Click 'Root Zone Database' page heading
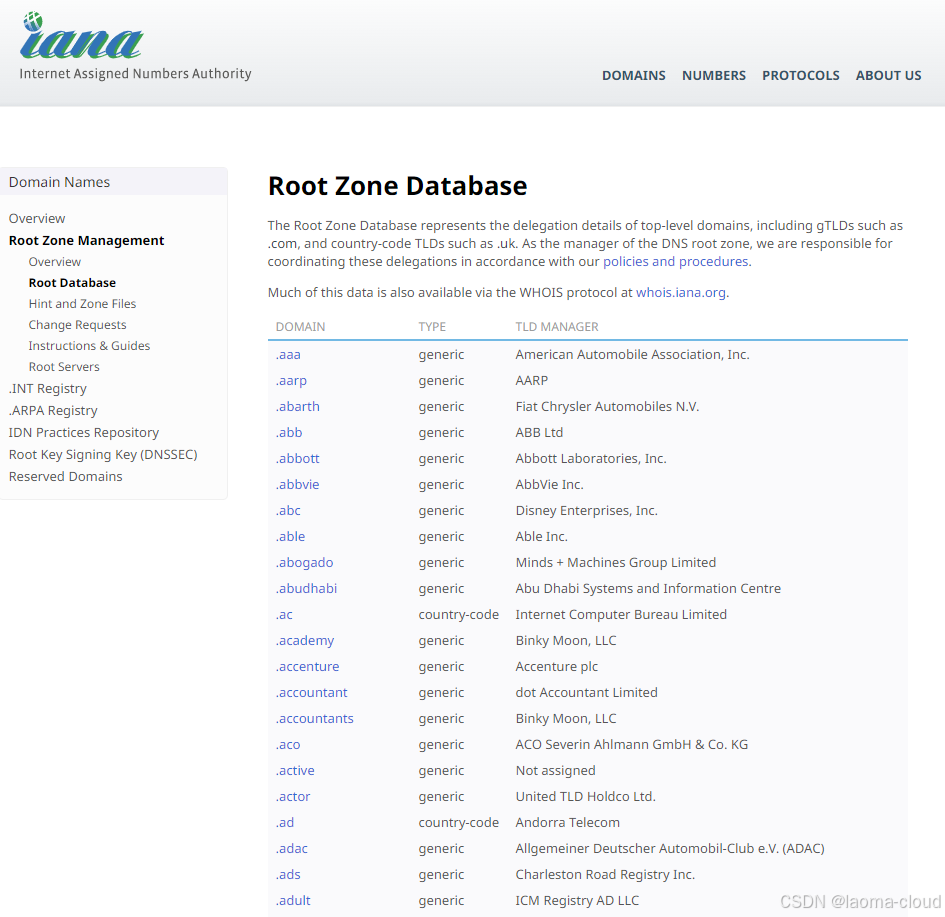The width and height of the screenshot is (945, 917). [x=398, y=186]
